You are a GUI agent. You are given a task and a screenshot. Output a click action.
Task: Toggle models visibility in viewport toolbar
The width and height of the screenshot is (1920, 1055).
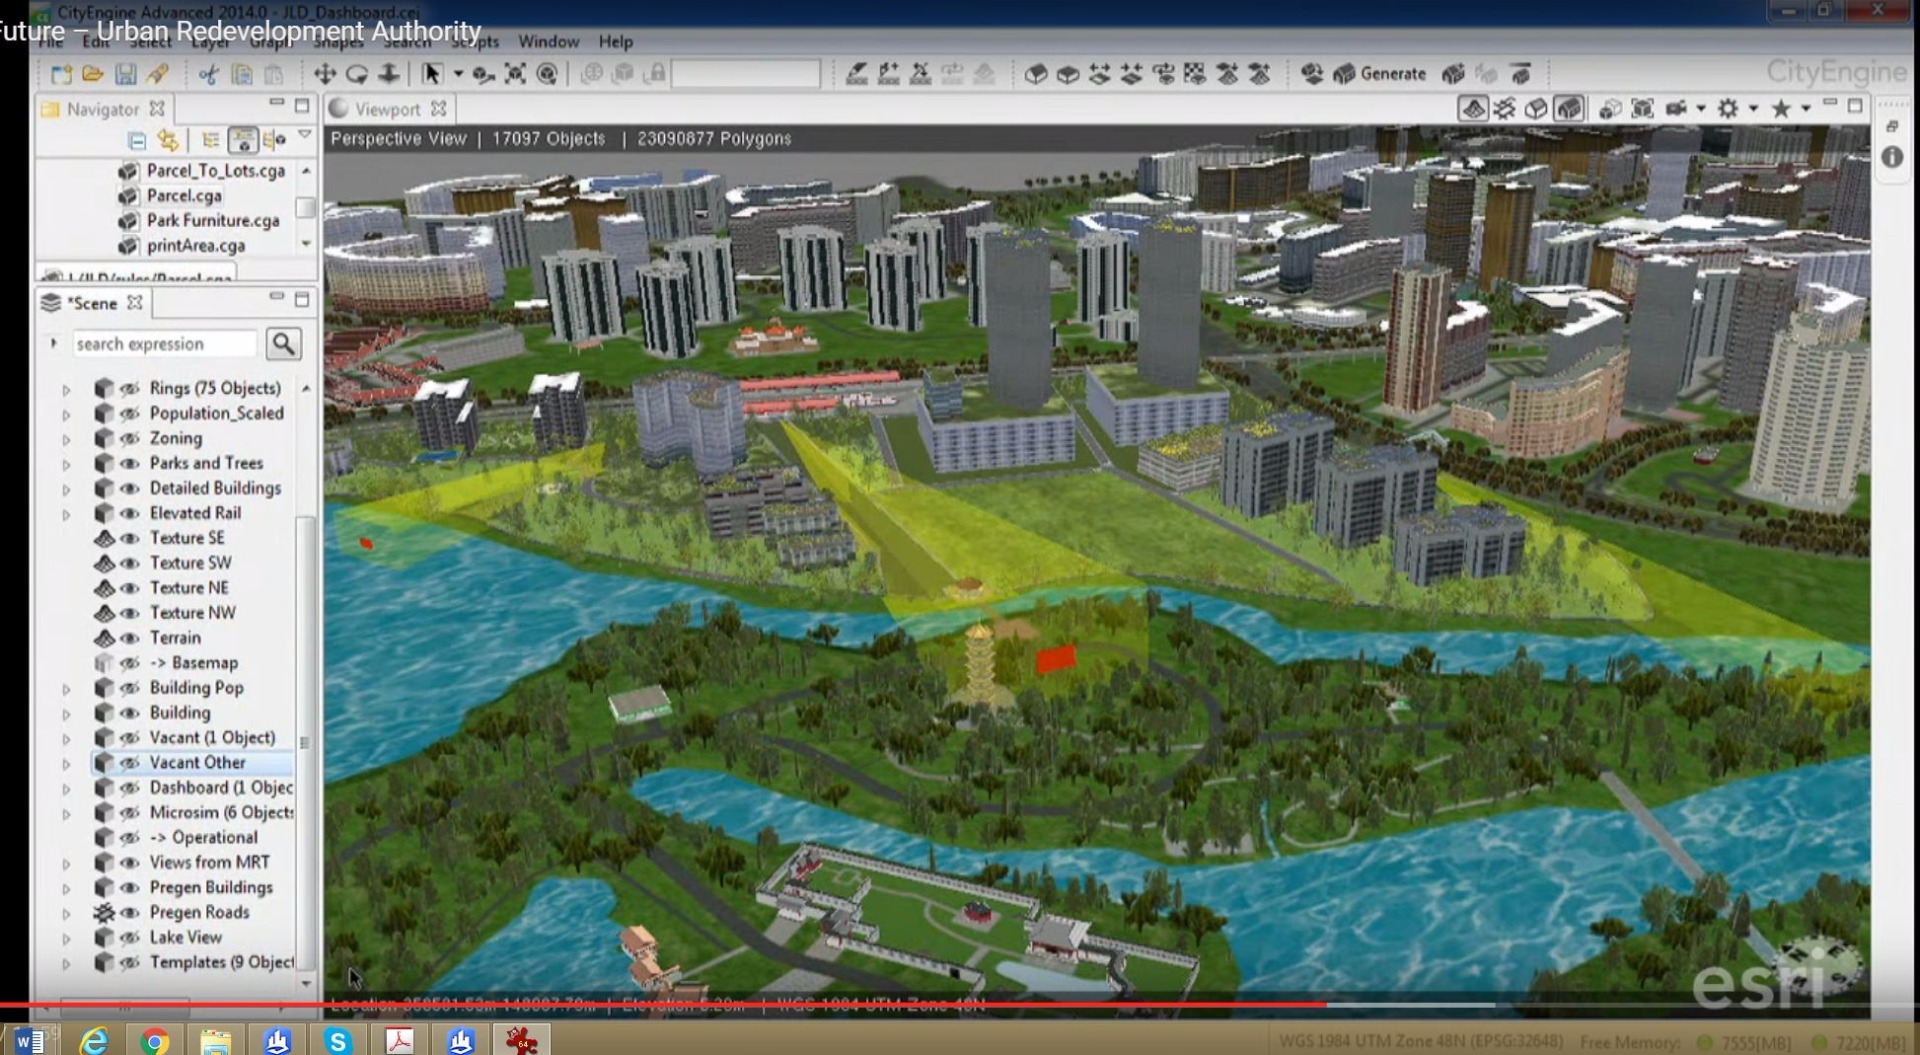[x=1569, y=109]
